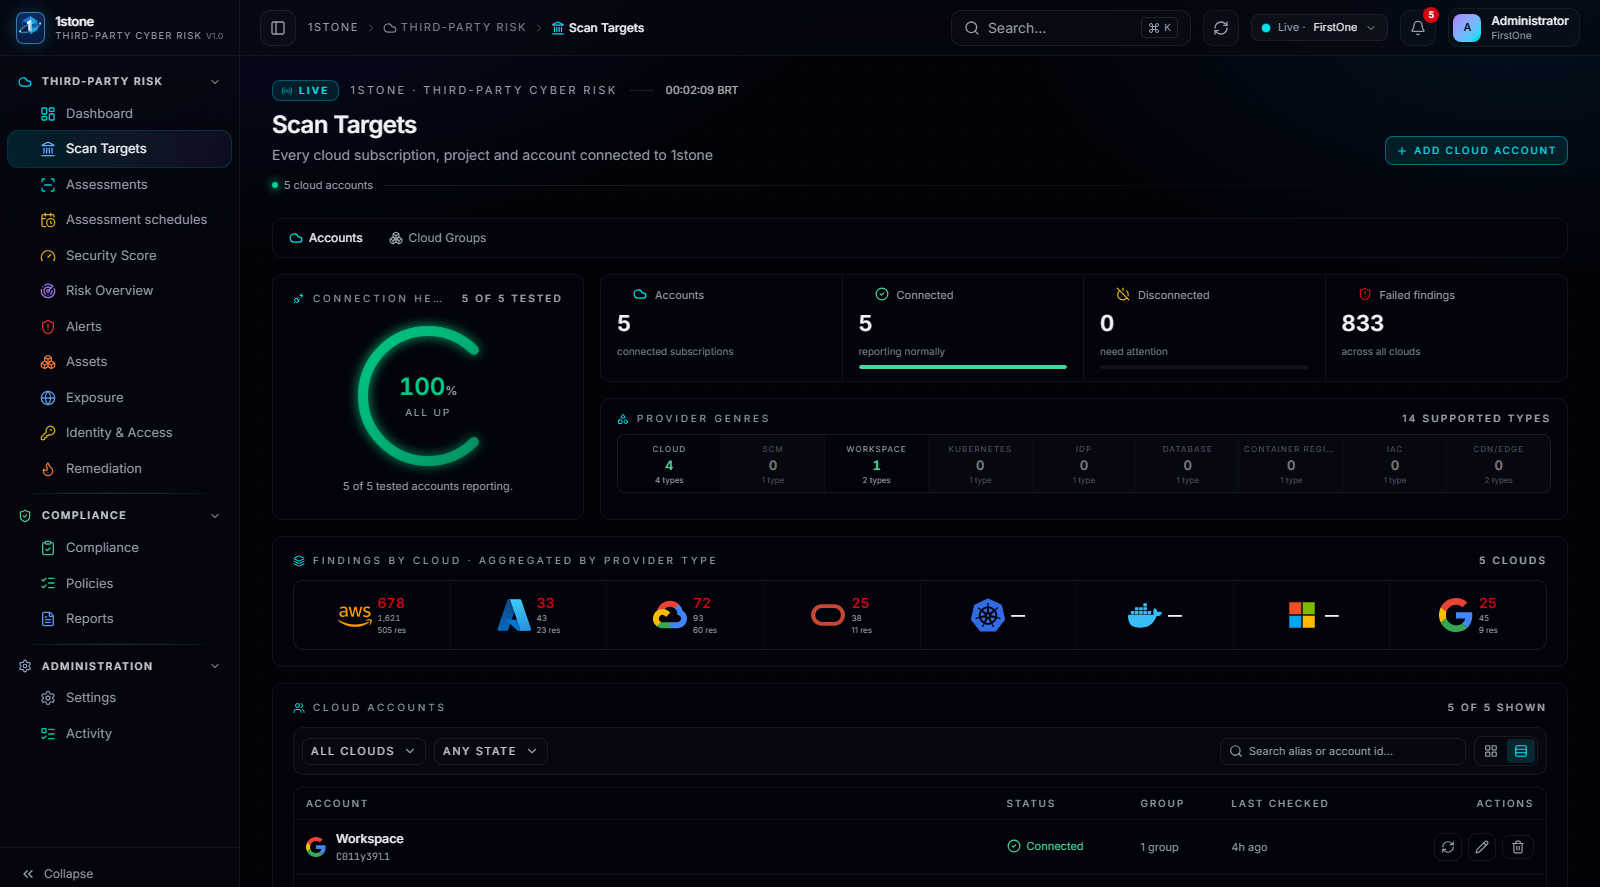The width and height of the screenshot is (1600, 887).
Task: Click the Provider Genres icon
Action: [623, 419]
